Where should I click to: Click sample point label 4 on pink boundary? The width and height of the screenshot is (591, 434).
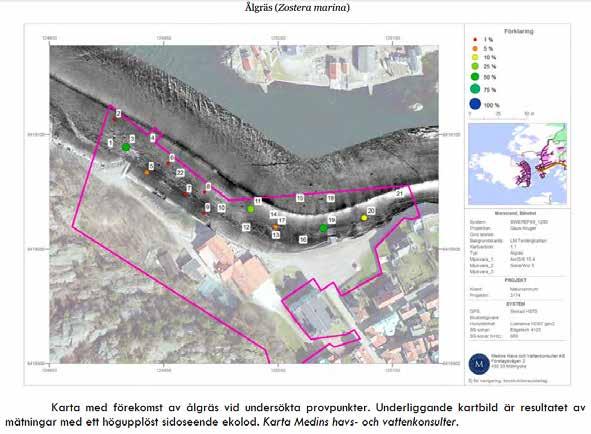[153, 138]
